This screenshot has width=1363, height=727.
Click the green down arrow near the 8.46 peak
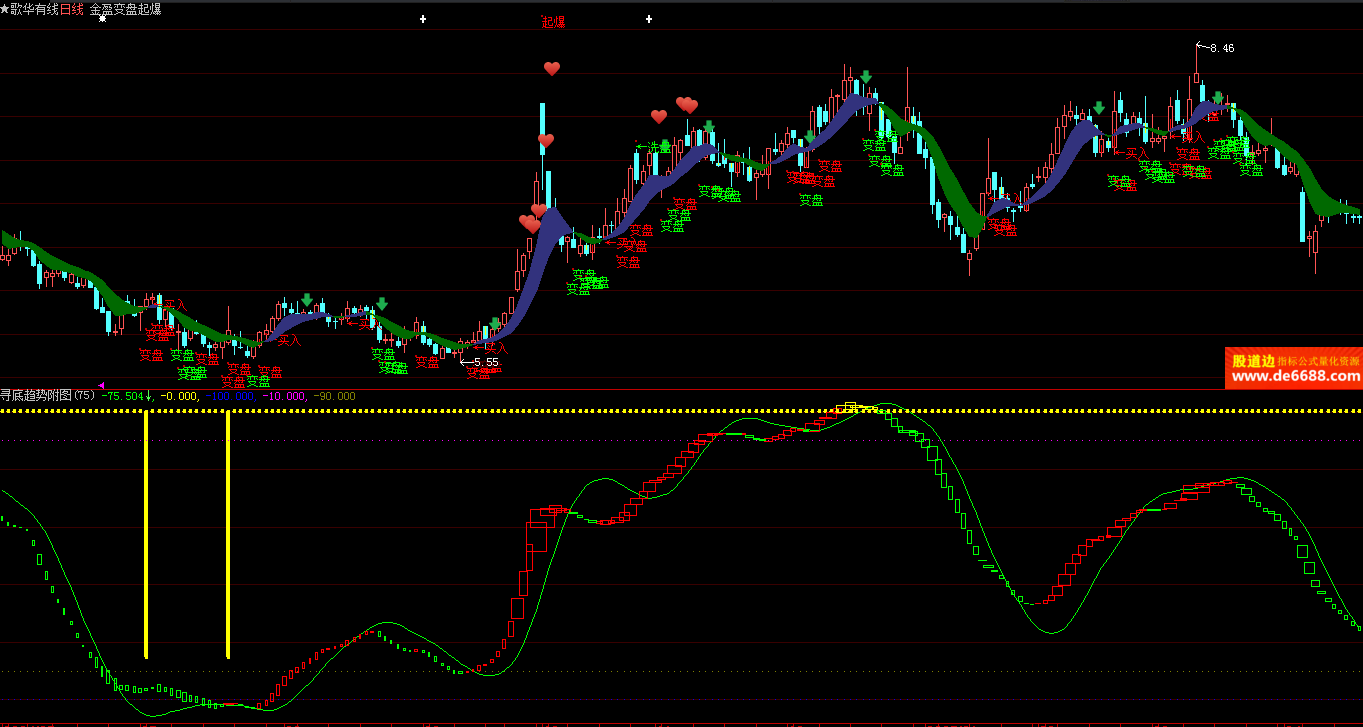tap(1217, 98)
